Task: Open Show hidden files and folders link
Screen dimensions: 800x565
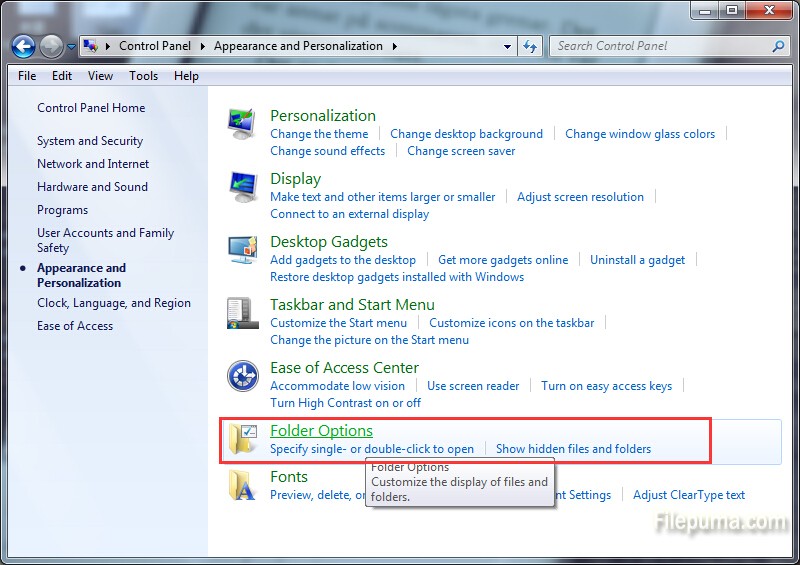Action: [x=573, y=449]
